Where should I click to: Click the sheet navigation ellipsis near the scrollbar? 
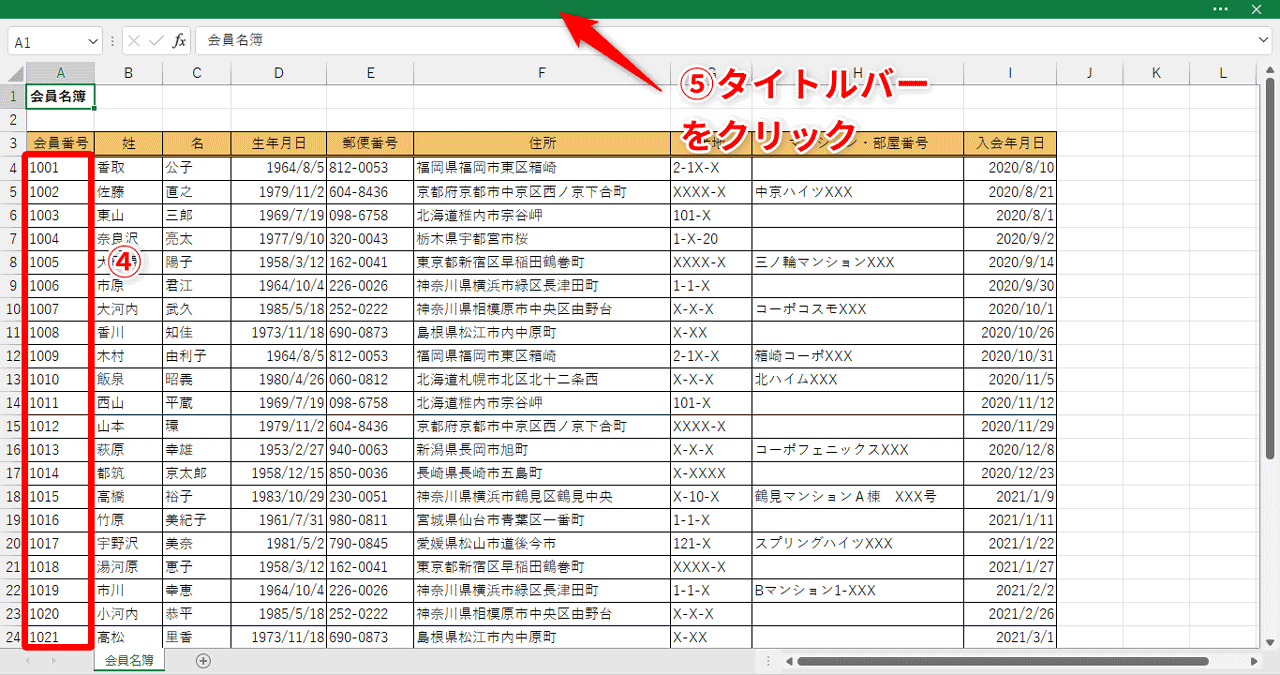click(x=767, y=661)
